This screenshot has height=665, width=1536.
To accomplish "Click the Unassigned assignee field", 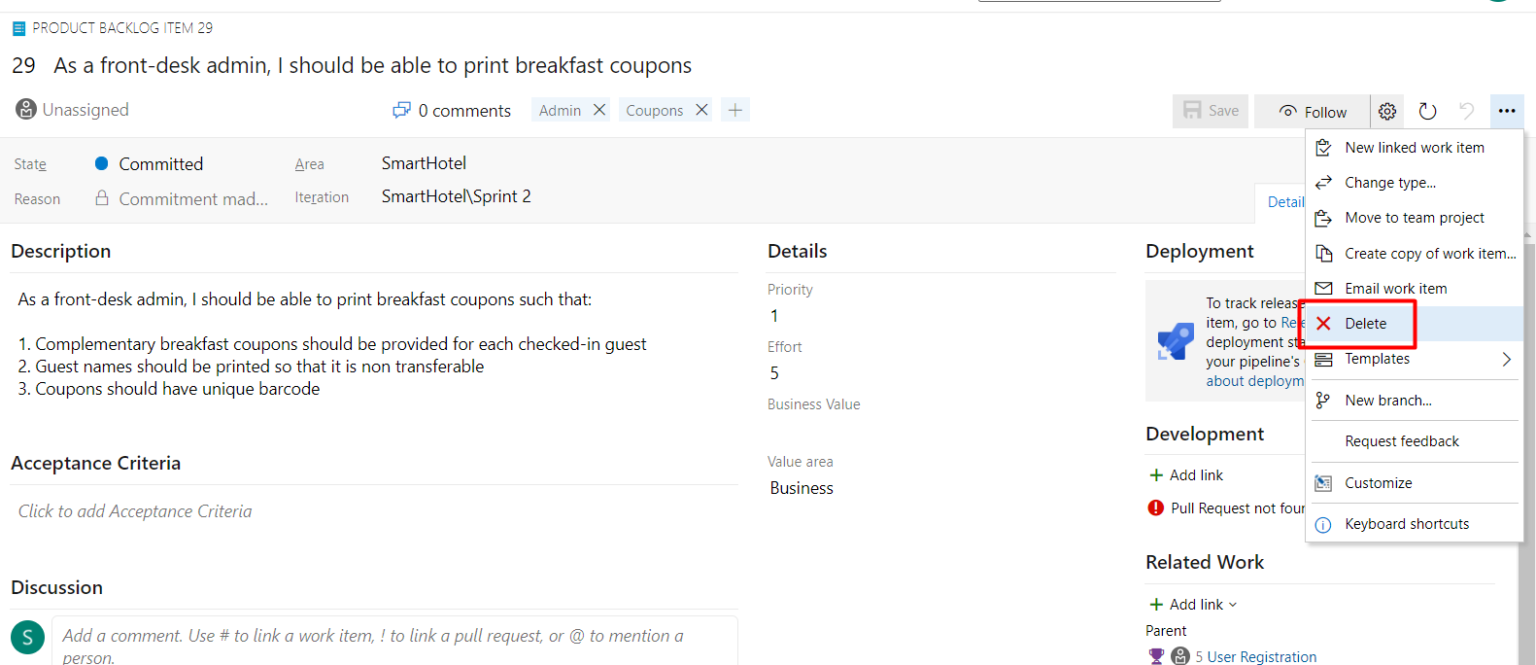I will coord(73,110).
